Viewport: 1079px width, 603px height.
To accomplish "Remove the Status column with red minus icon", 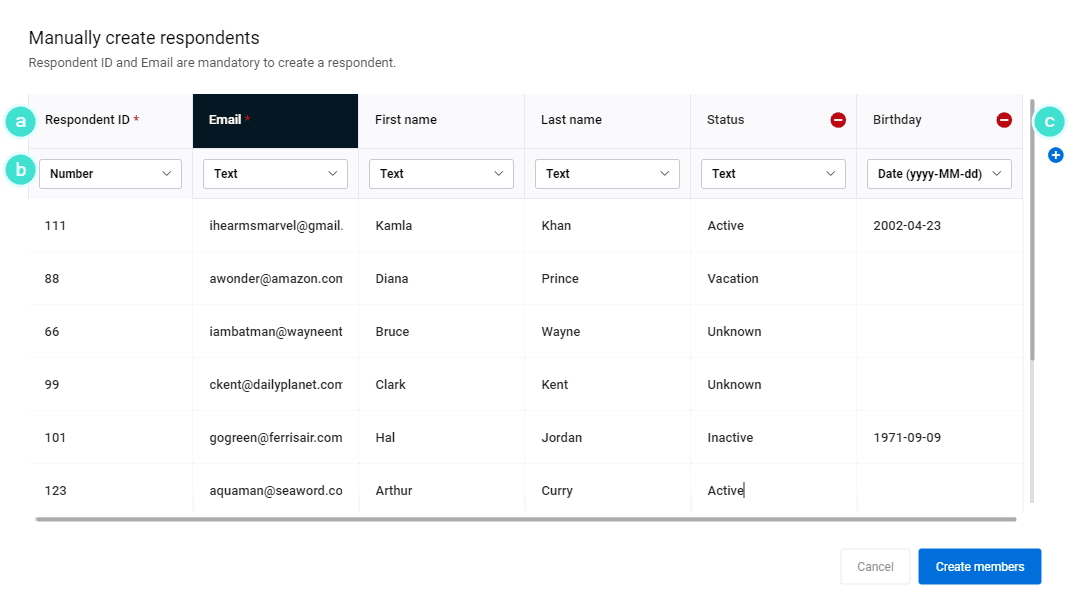I will 837,120.
